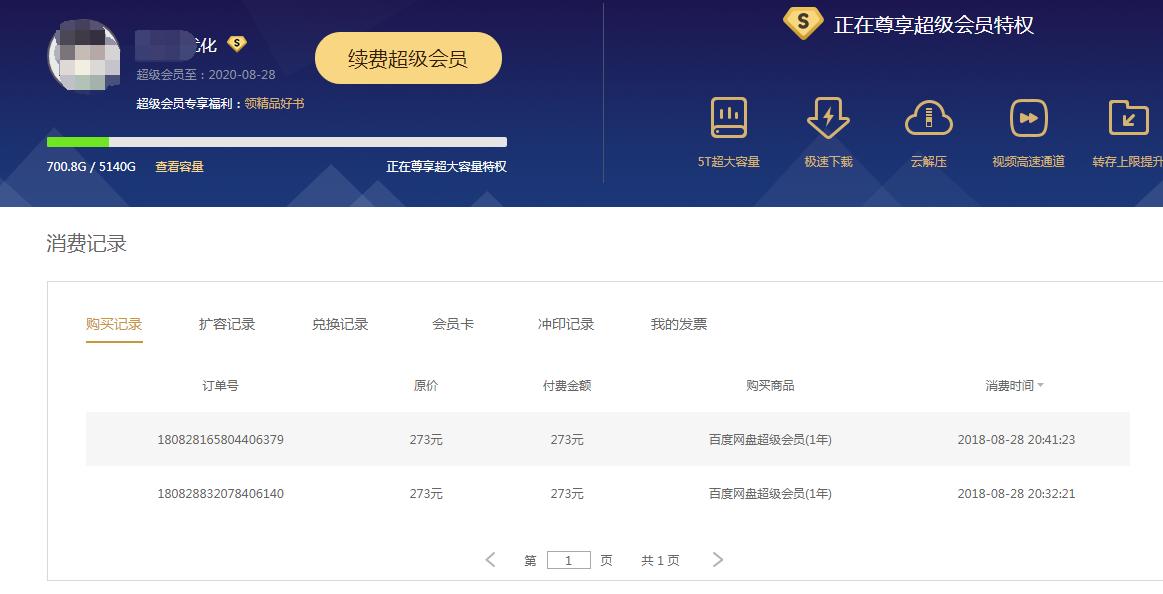The width and height of the screenshot is (1163, 594).
Task: Open the 会员卡 tab
Action: click(453, 324)
